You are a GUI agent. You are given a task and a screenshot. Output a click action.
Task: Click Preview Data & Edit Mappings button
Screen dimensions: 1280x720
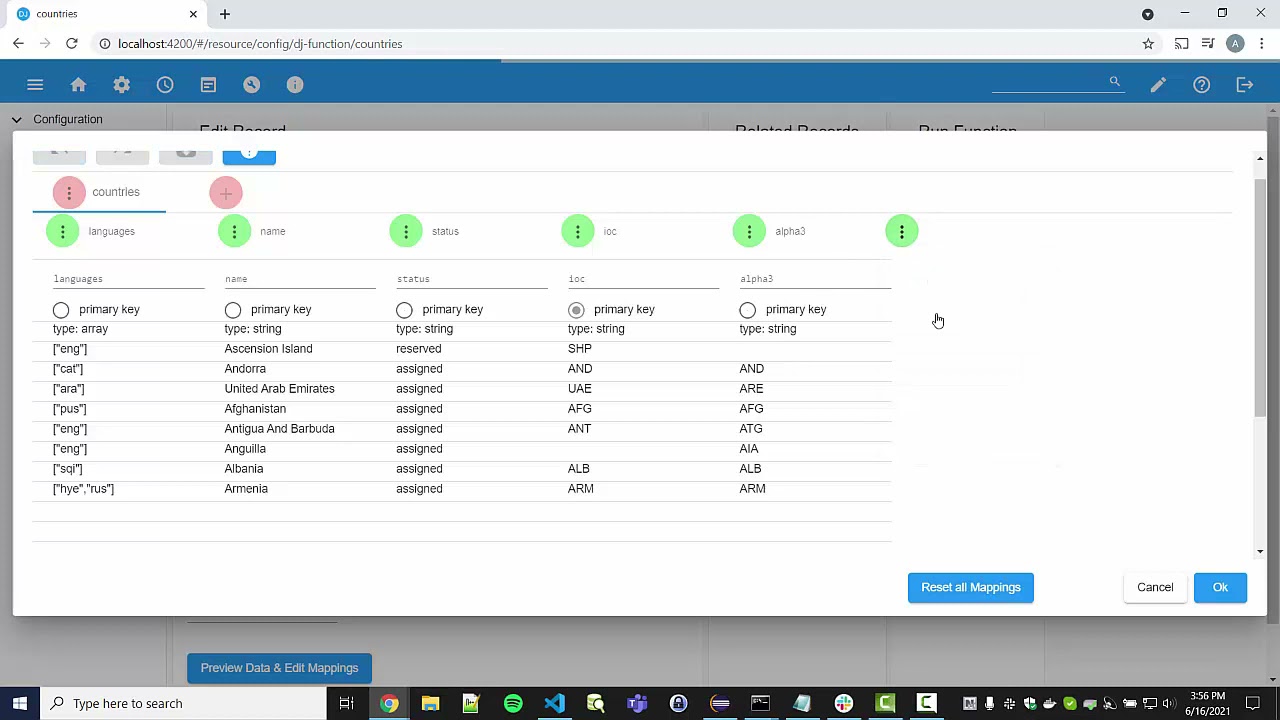pos(279,668)
